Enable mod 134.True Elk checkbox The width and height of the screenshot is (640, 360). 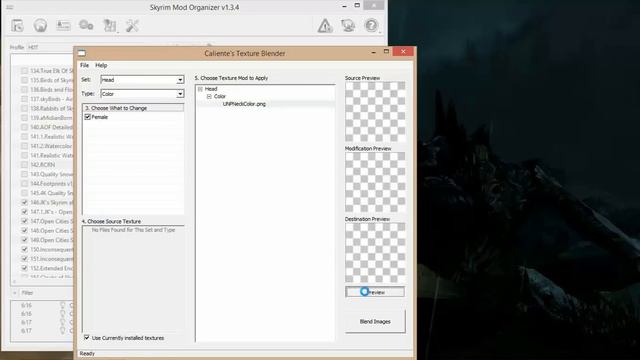tap(24, 71)
